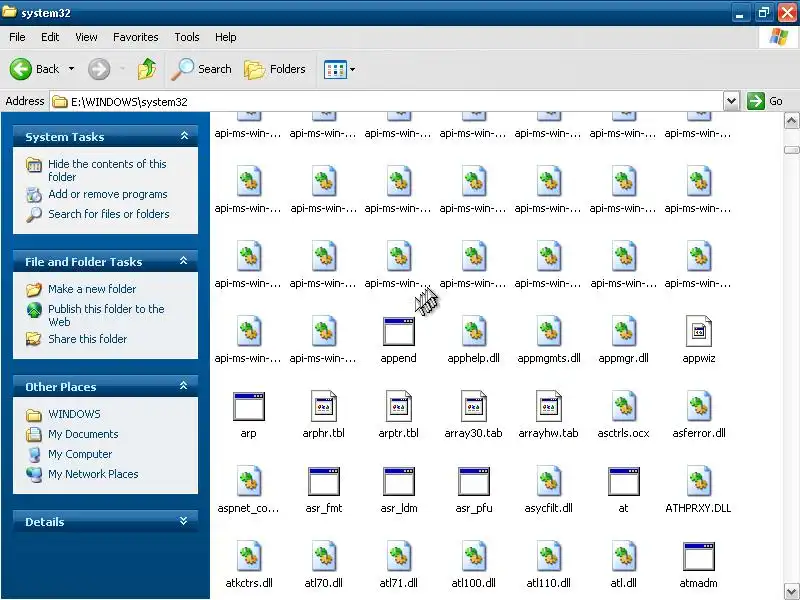Click the Go button

point(765,101)
